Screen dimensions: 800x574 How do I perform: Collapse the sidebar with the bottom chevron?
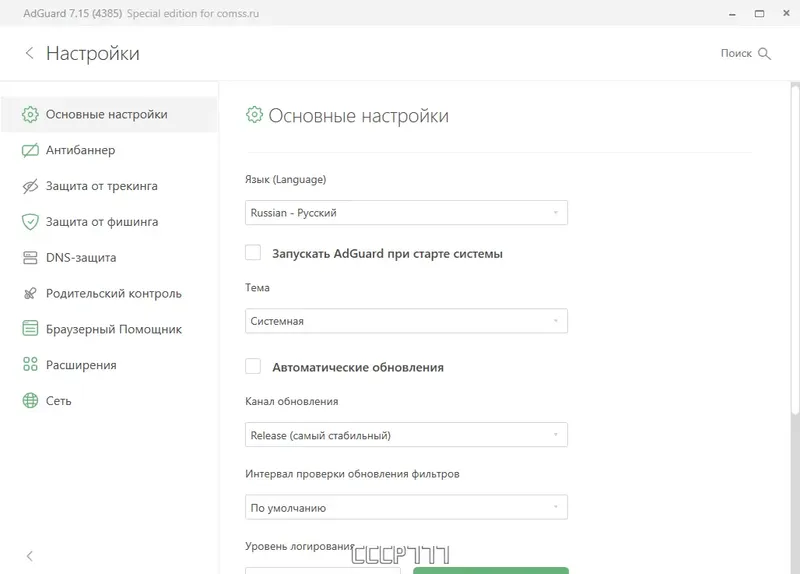pyautogui.click(x=29, y=556)
